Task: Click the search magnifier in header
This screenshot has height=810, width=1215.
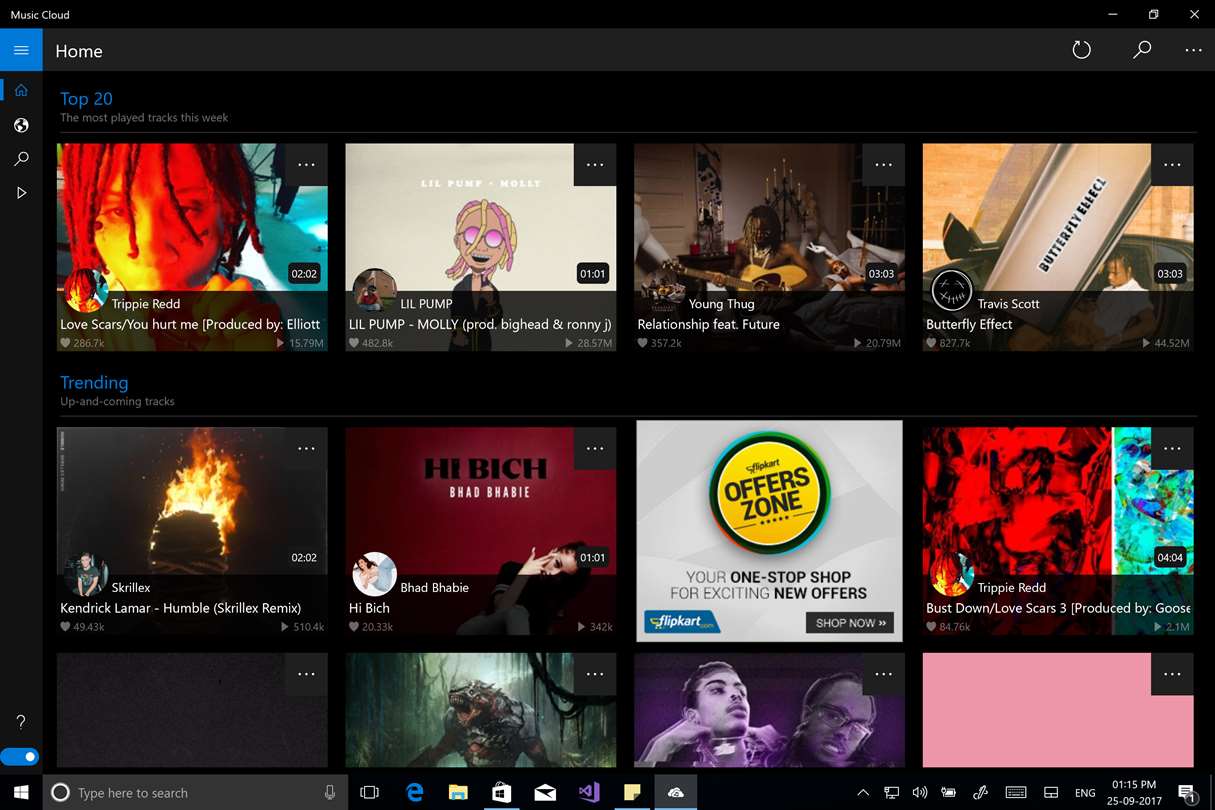Action: [1142, 50]
